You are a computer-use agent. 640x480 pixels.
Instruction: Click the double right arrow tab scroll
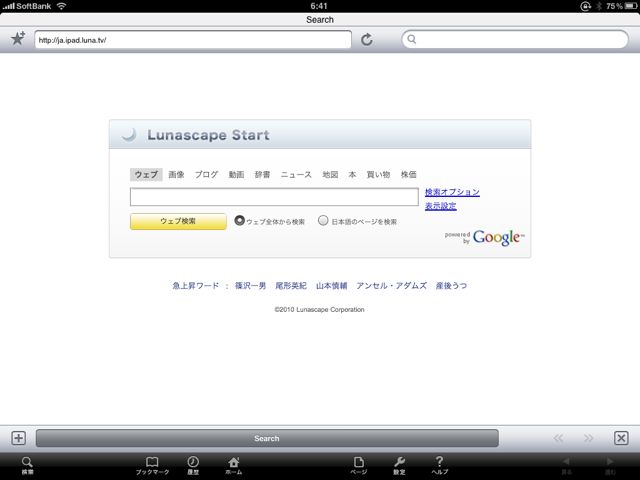589,438
